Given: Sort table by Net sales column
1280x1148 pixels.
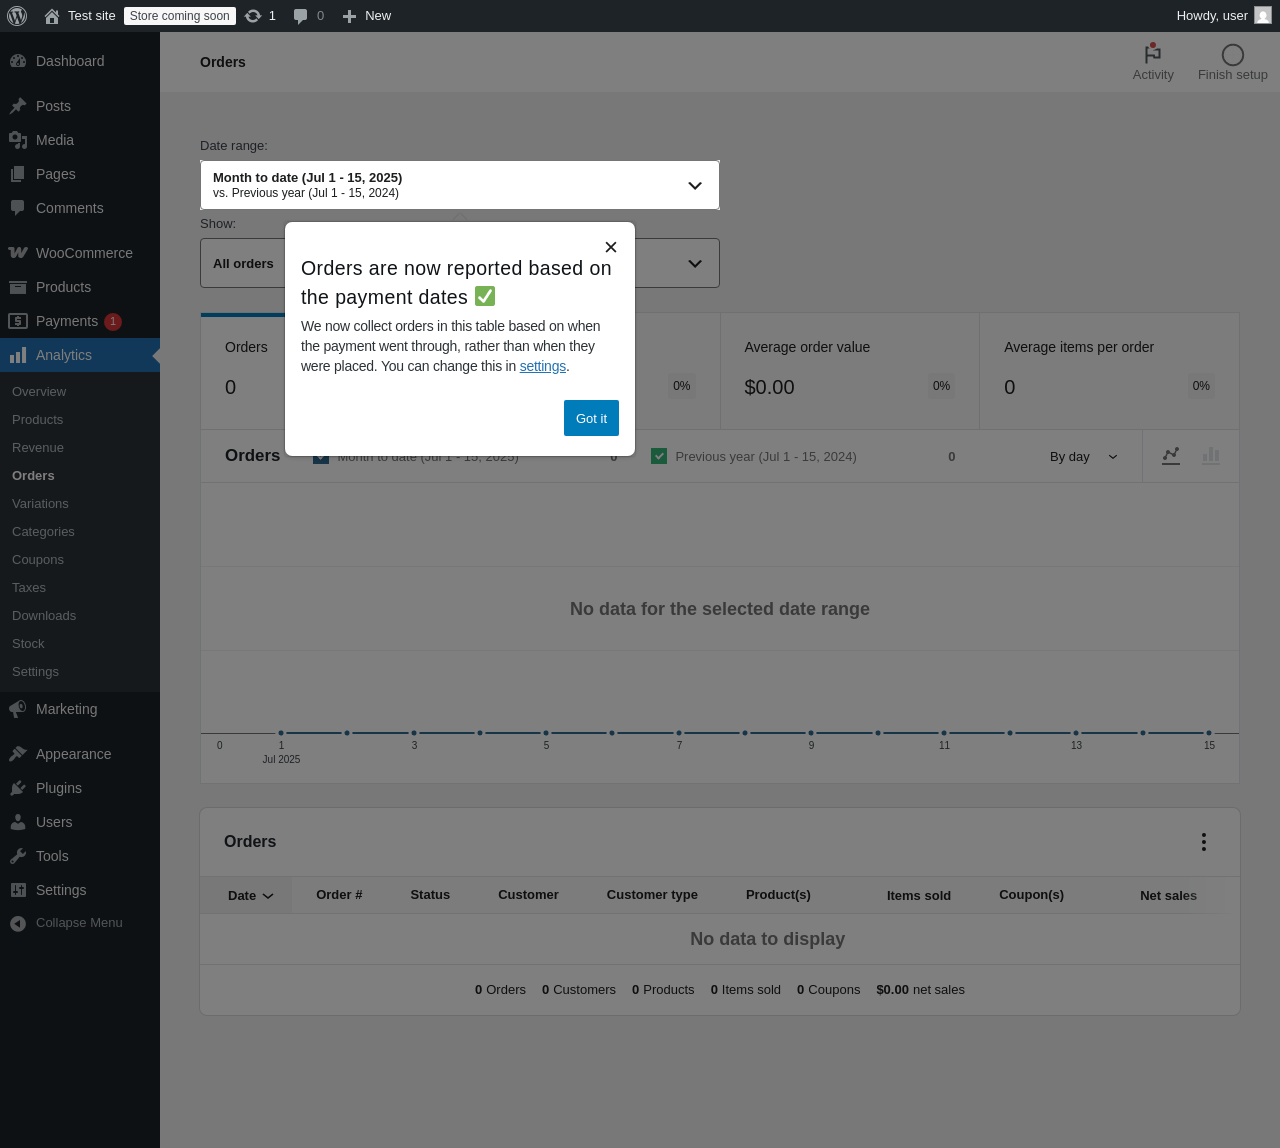Looking at the screenshot, I should click(1168, 895).
